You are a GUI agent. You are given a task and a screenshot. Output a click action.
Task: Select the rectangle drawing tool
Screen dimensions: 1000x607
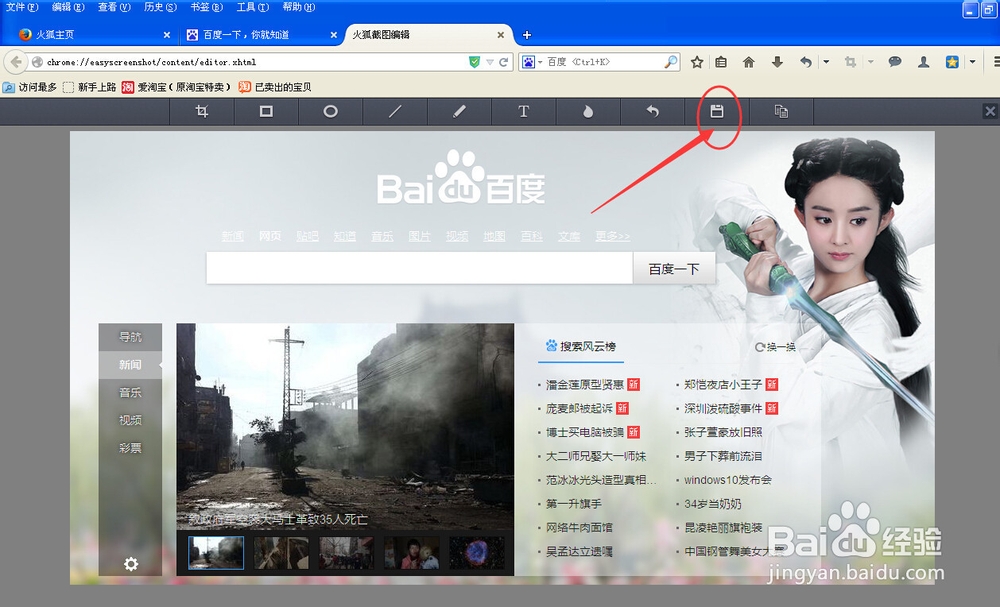pos(266,112)
